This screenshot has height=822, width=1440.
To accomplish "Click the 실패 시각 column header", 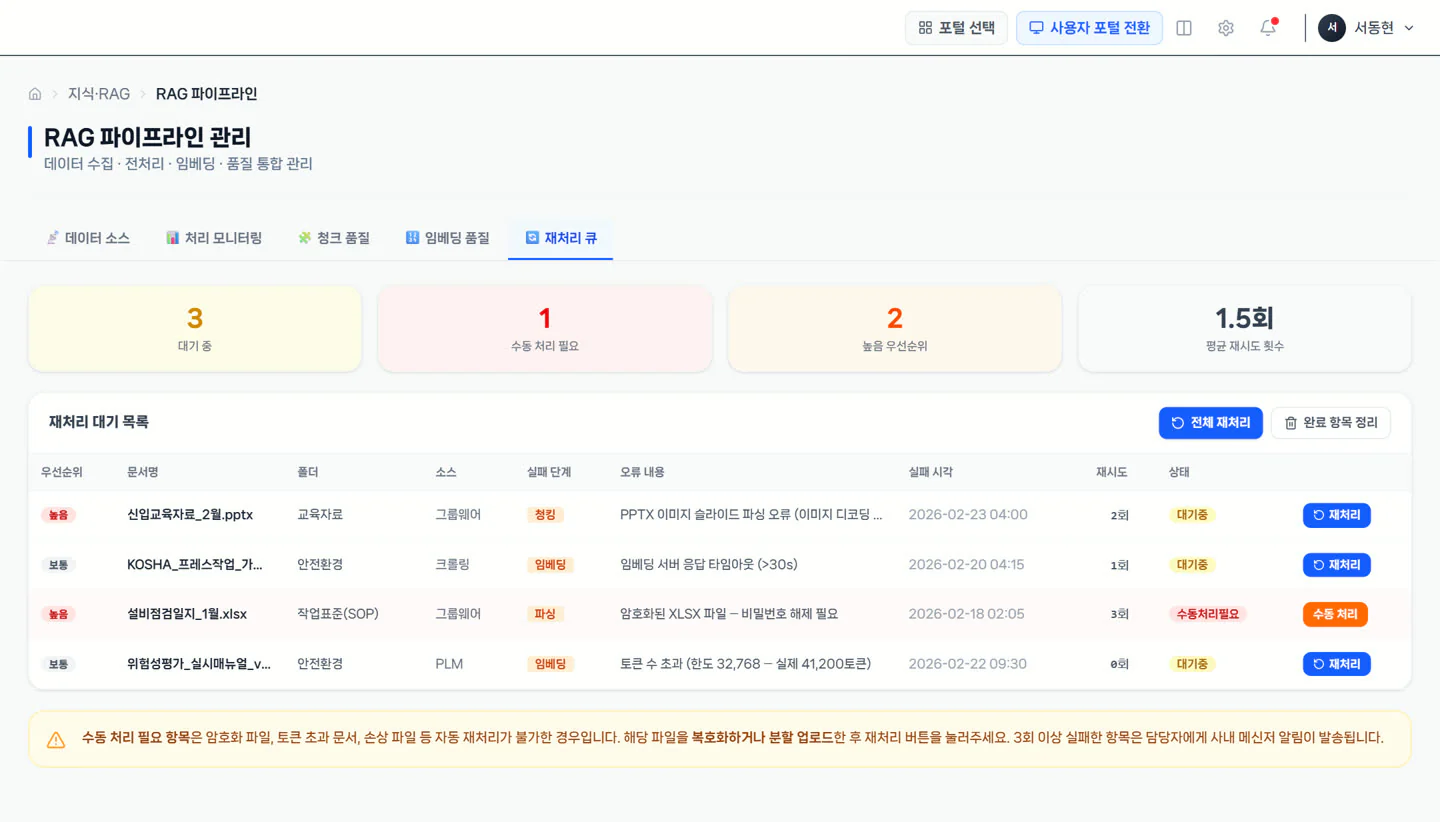I will coord(930,472).
